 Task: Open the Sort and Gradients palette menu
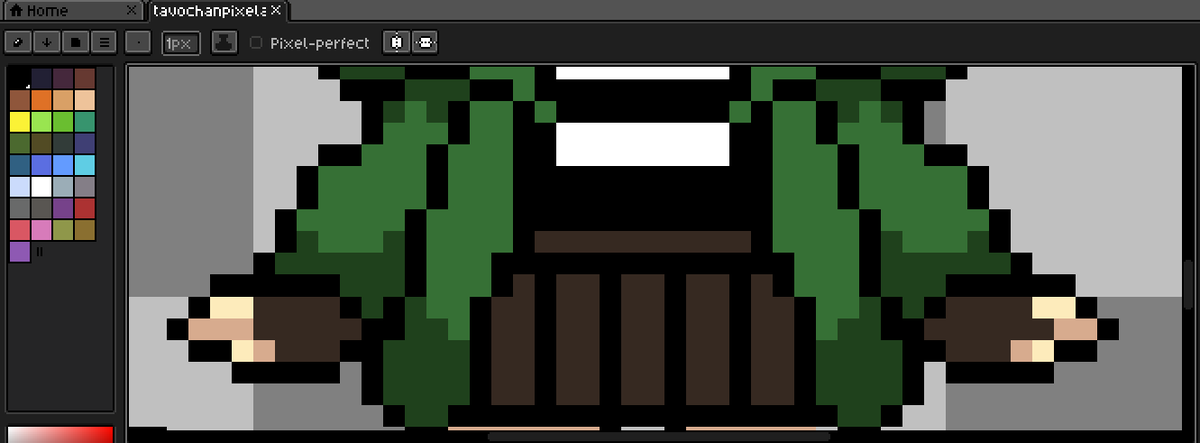(47, 43)
